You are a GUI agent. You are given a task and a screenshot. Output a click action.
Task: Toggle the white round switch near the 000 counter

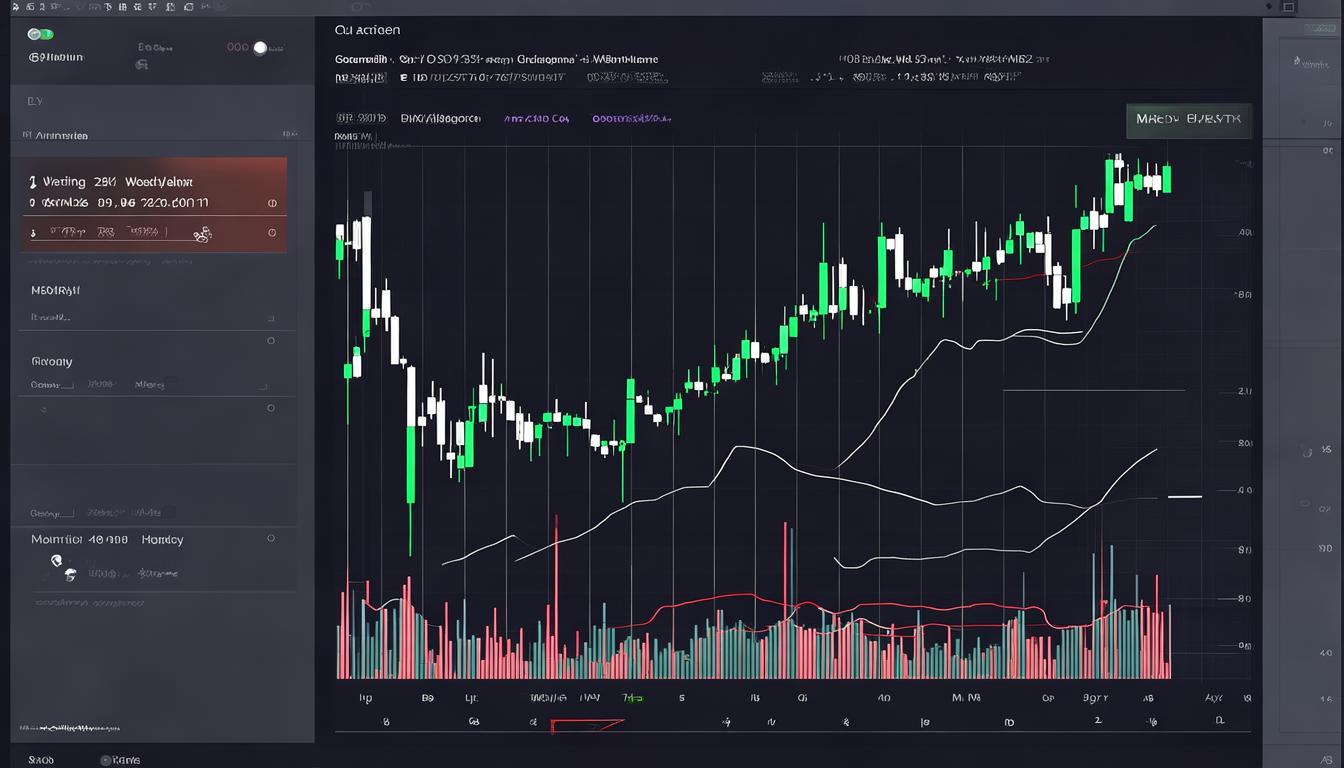(261, 47)
